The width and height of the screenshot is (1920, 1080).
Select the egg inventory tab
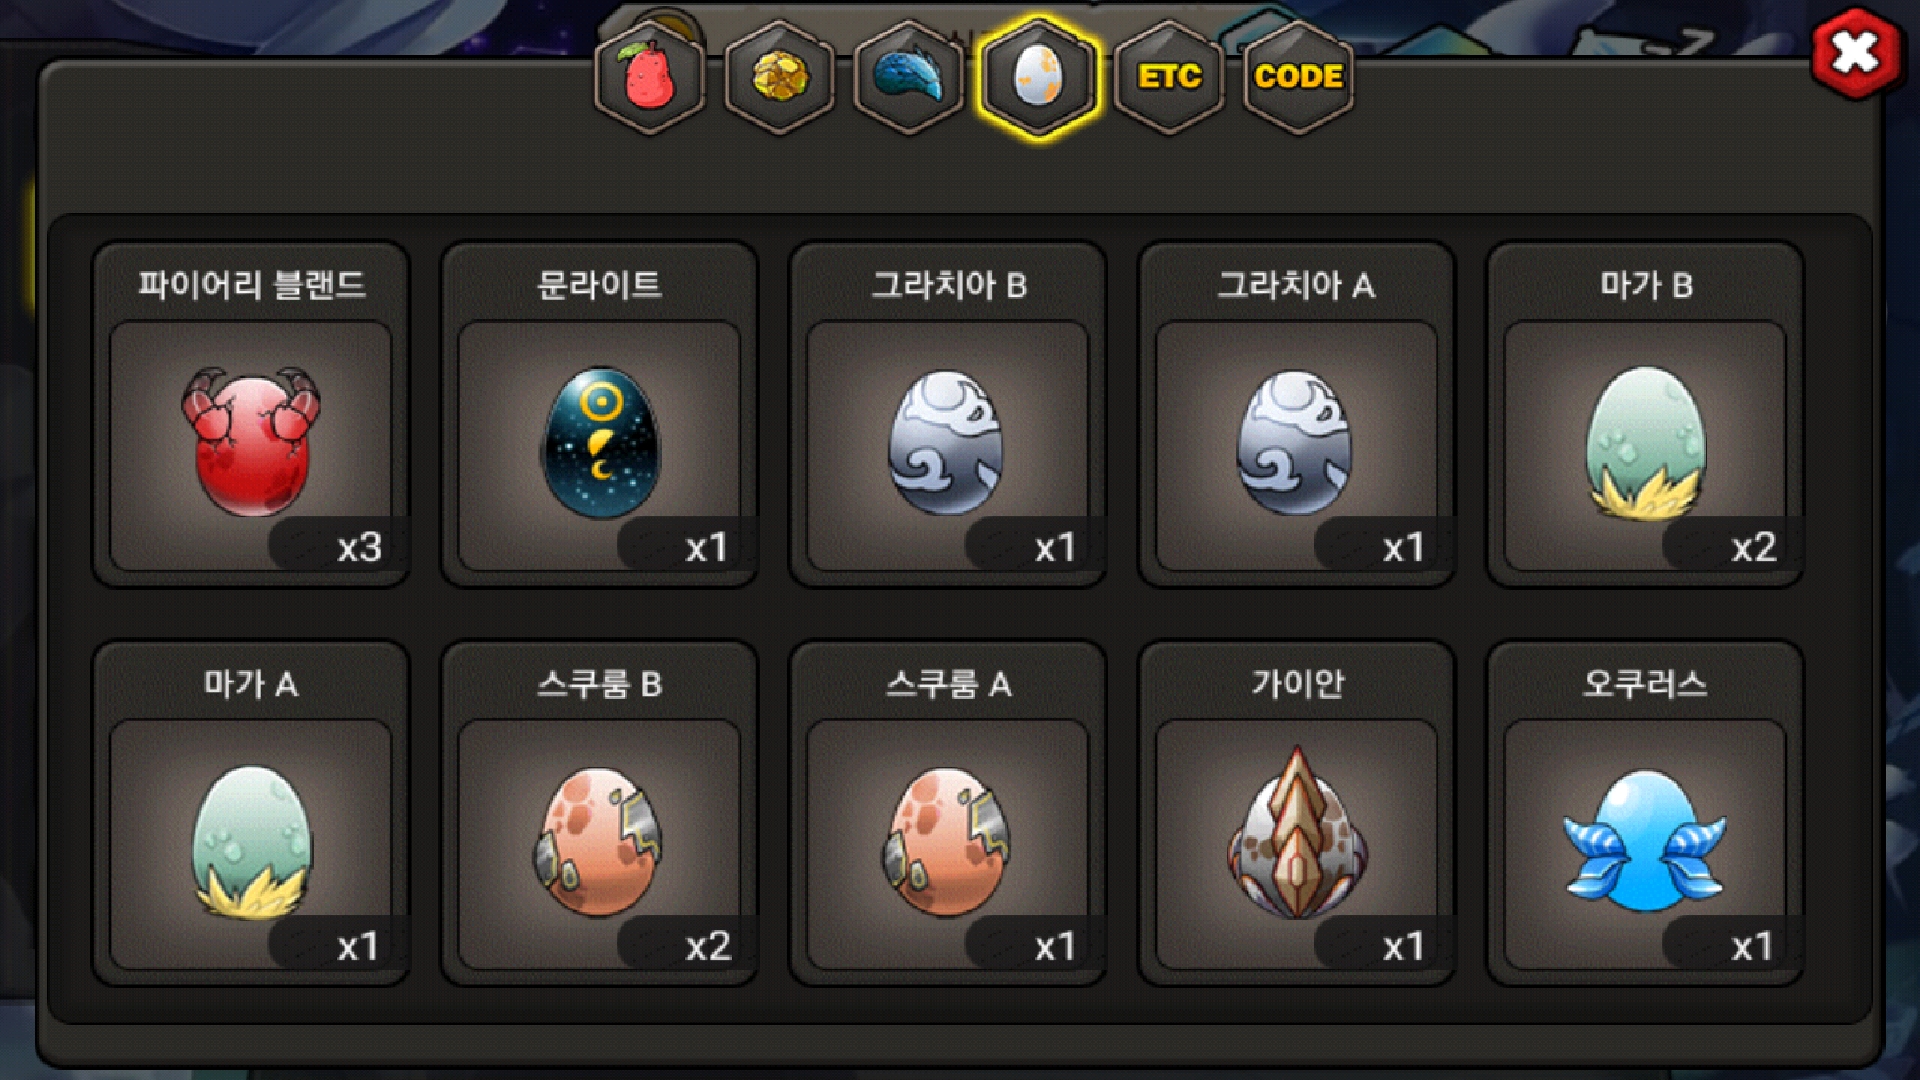(1039, 78)
